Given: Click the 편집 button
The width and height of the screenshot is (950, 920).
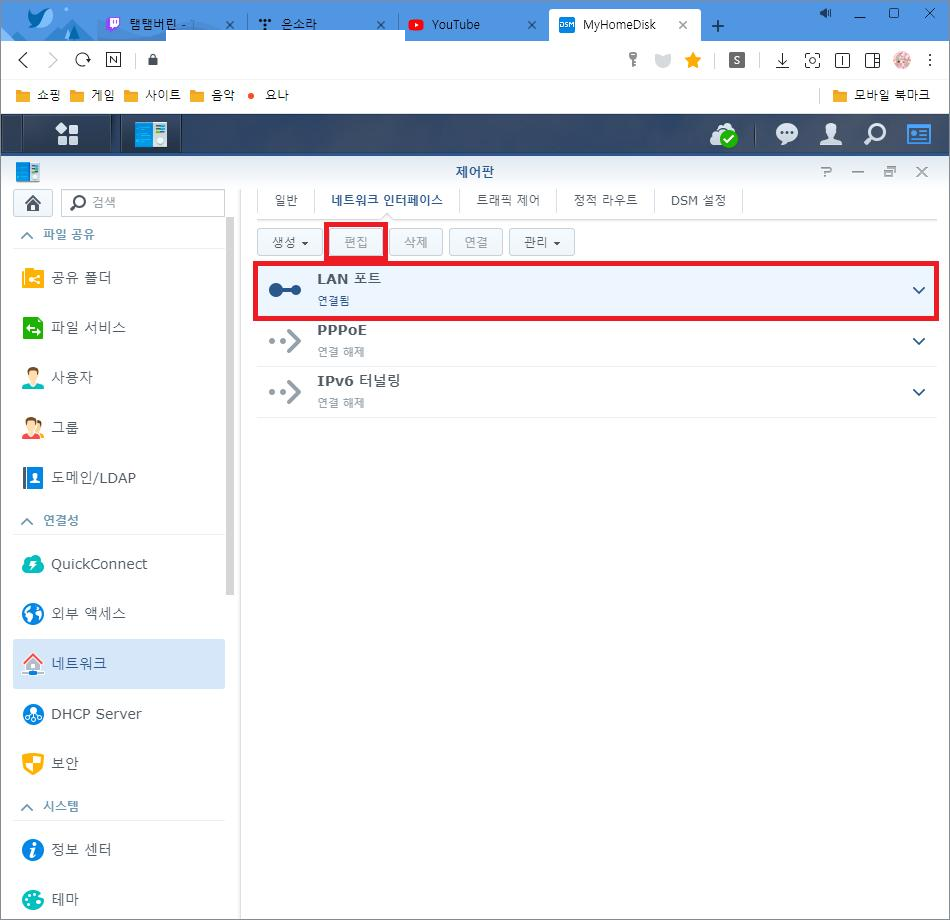Looking at the screenshot, I should click(356, 242).
